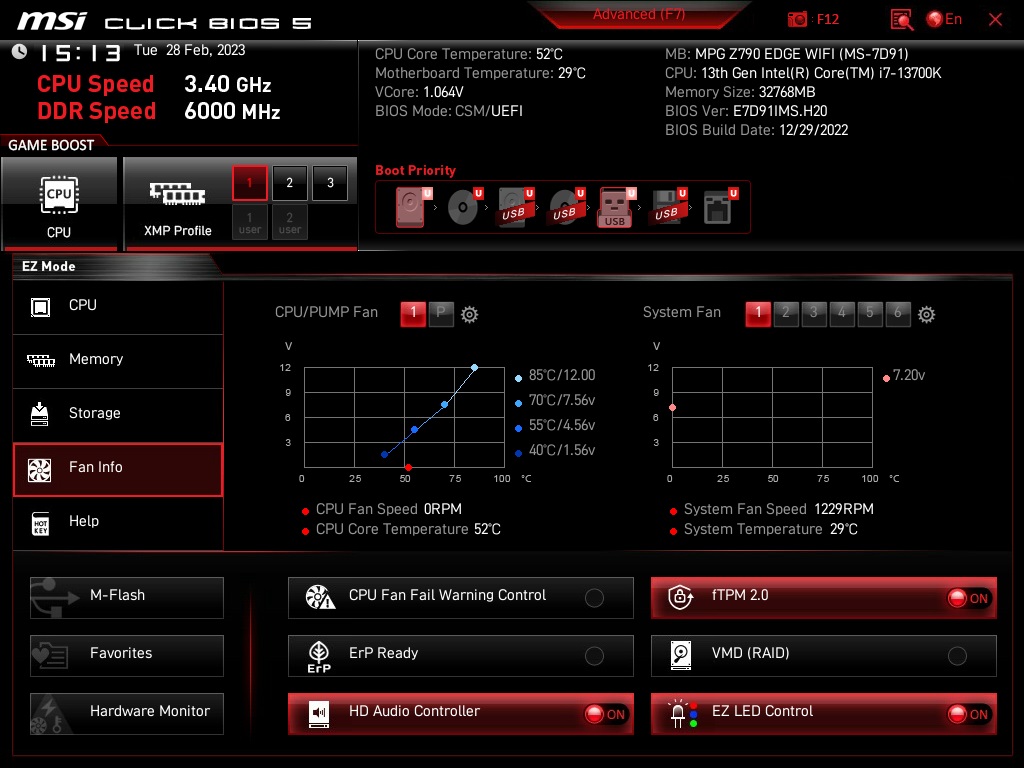The image size is (1024, 768).
Task: Open the CPU section in EZ Mode
Action: coord(118,306)
